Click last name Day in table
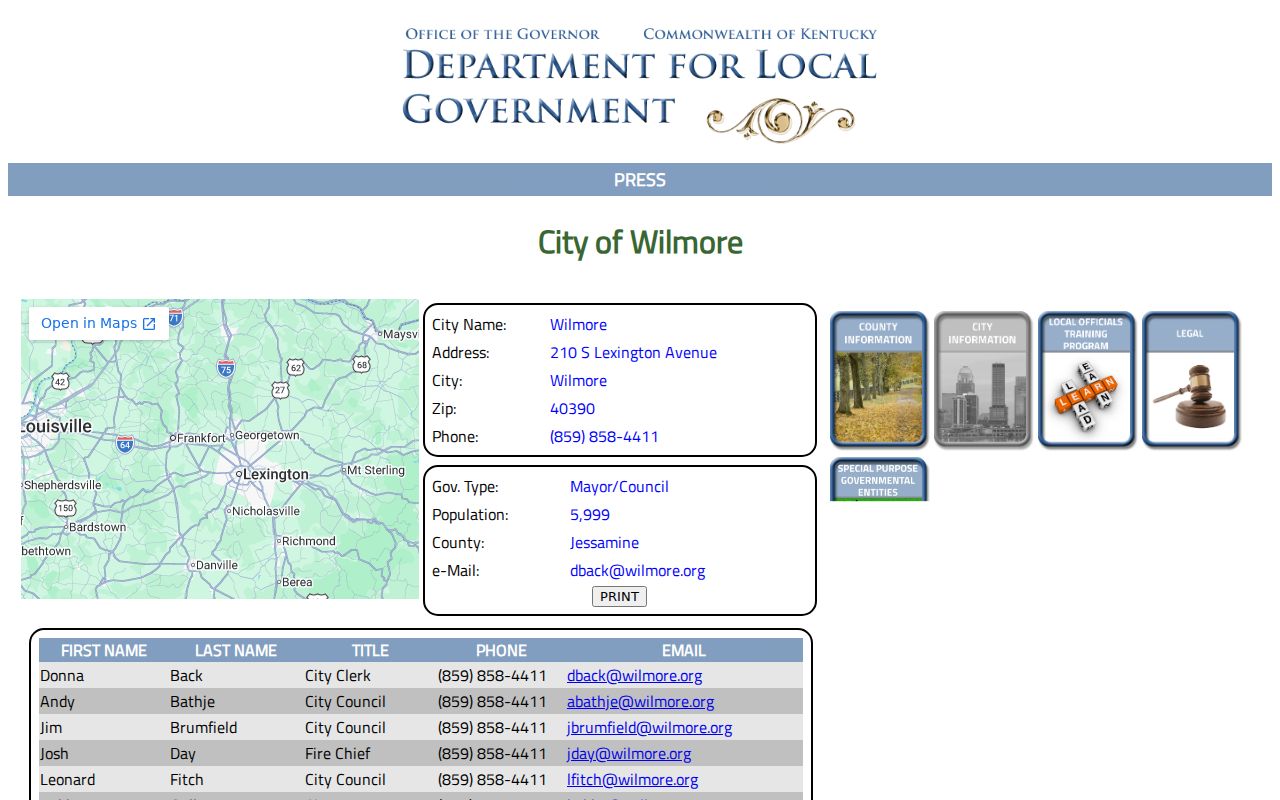 183,754
